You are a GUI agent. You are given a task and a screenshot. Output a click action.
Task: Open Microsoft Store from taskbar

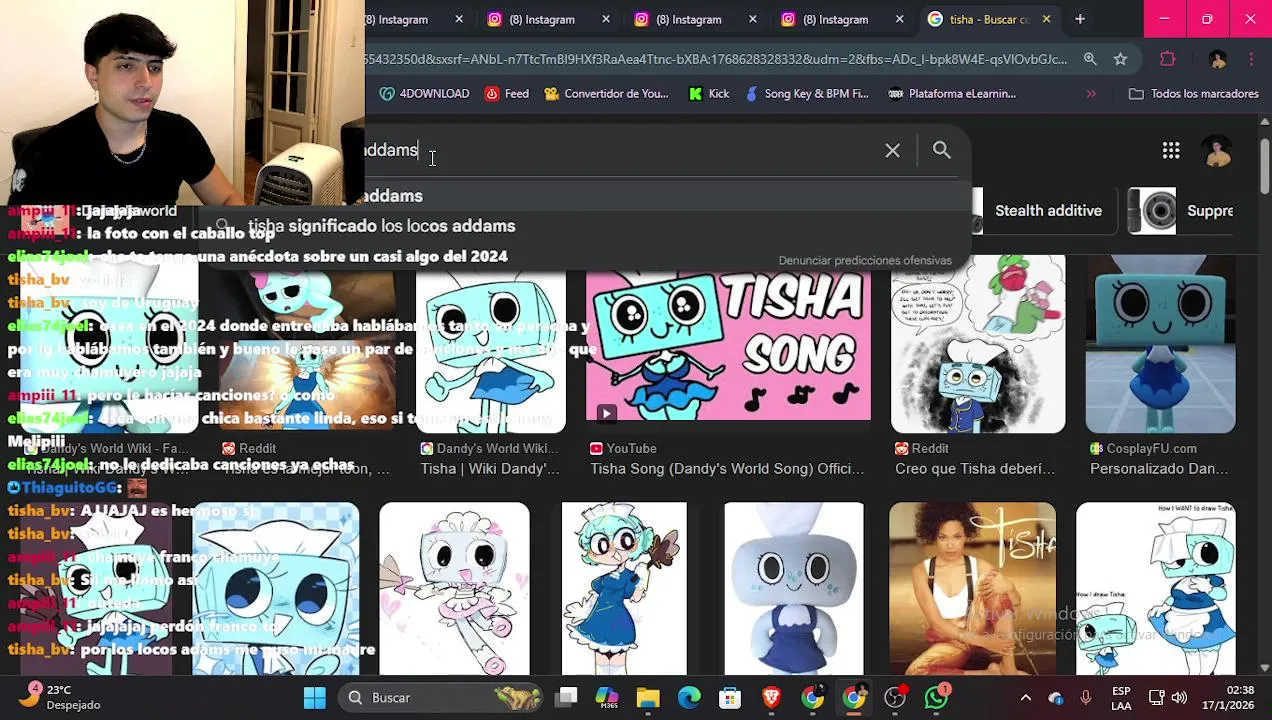click(730, 698)
